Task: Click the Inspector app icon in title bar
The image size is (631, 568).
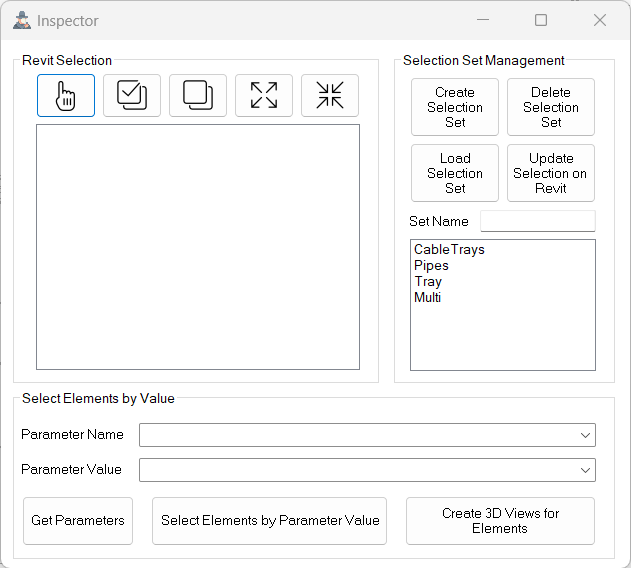Action: coord(21,20)
